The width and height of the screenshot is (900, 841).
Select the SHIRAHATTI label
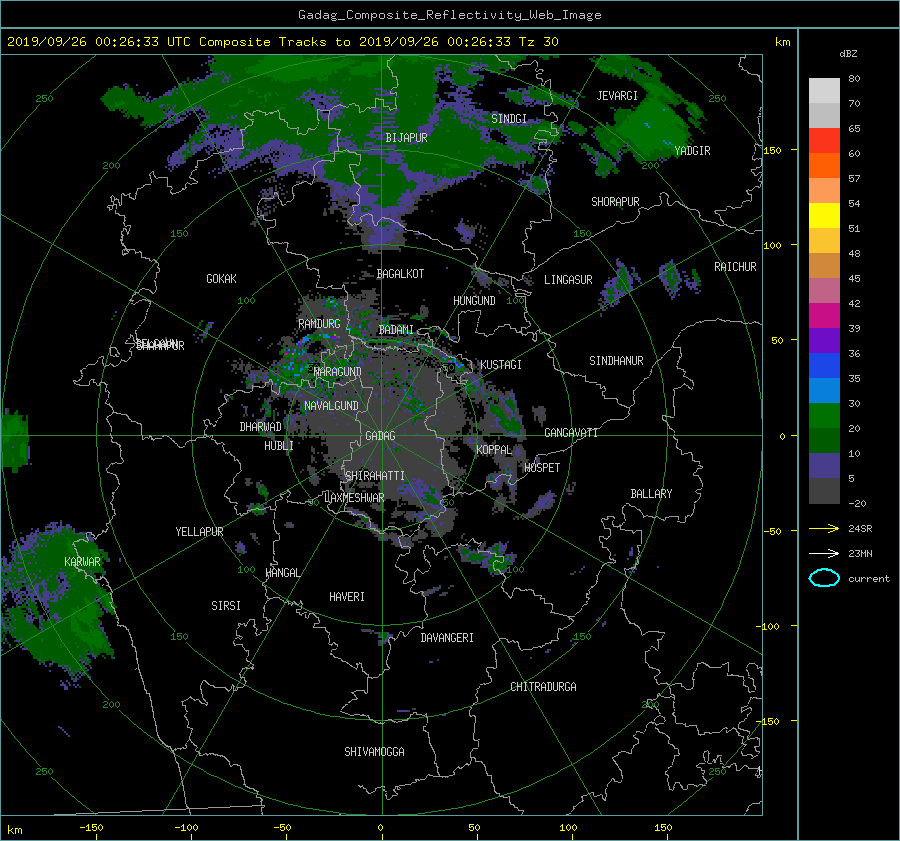pyautogui.click(x=375, y=476)
